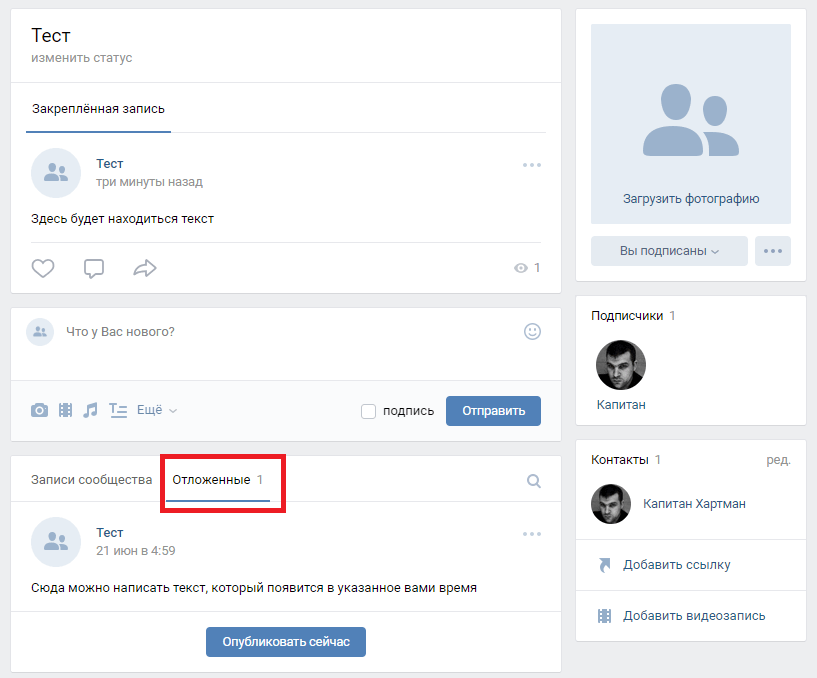
Task: Open the Вы подписаны dropdown
Action: [669, 251]
